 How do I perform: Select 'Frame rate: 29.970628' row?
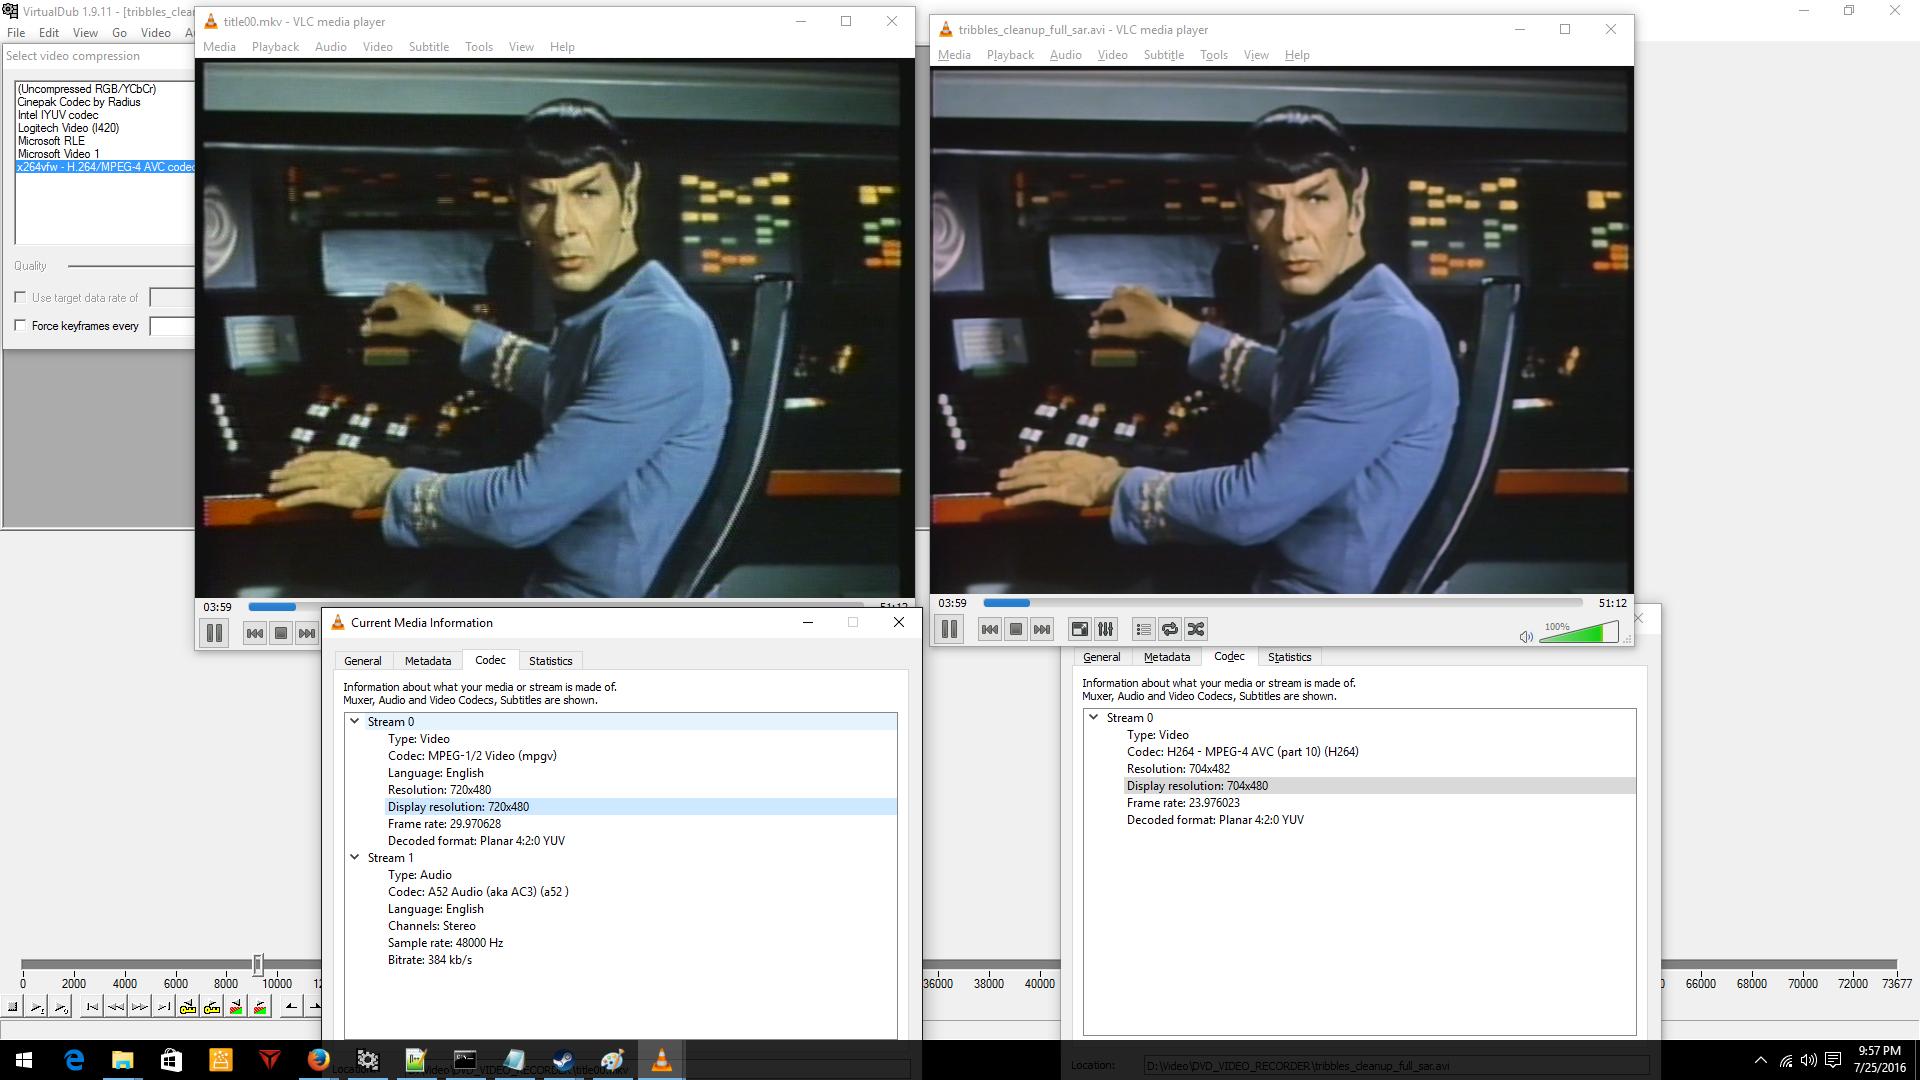coord(640,824)
